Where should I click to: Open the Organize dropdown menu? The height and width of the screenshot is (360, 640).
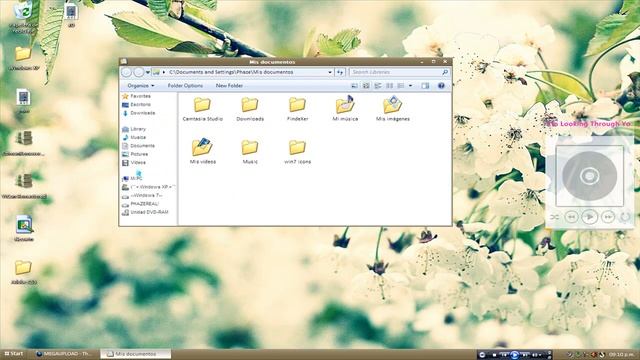[x=141, y=86]
